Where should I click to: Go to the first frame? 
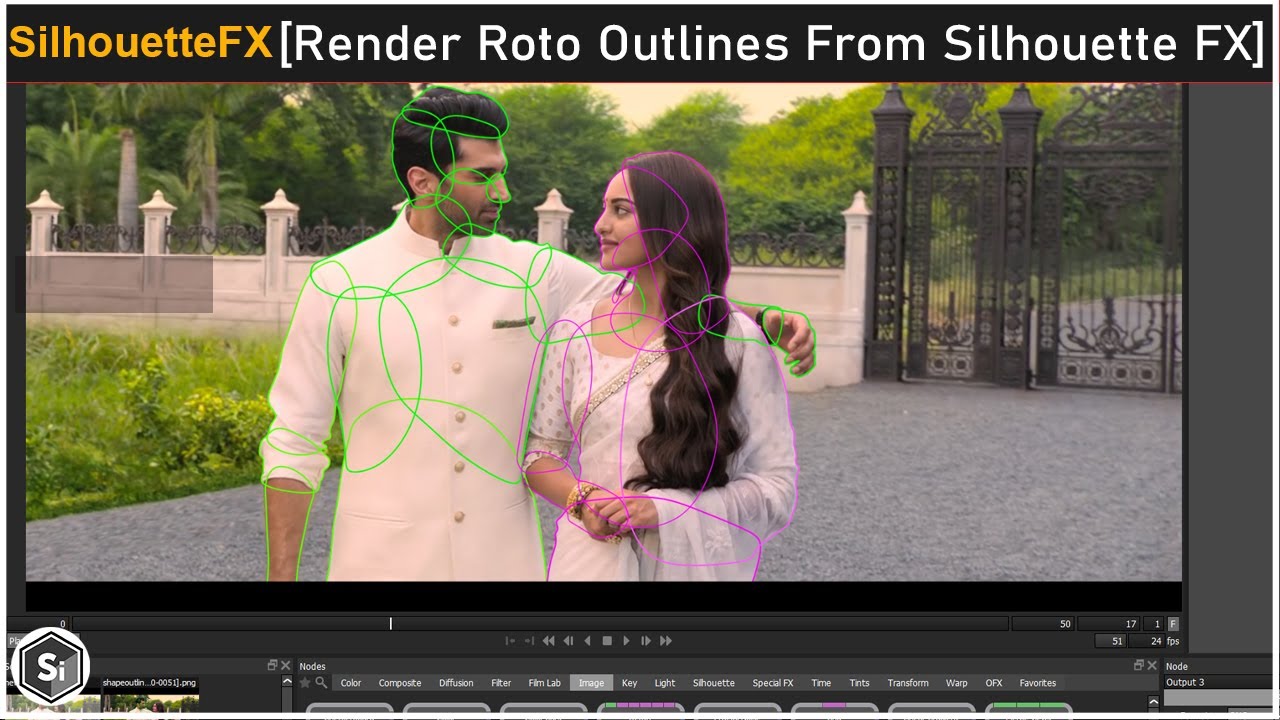click(510, 641)
